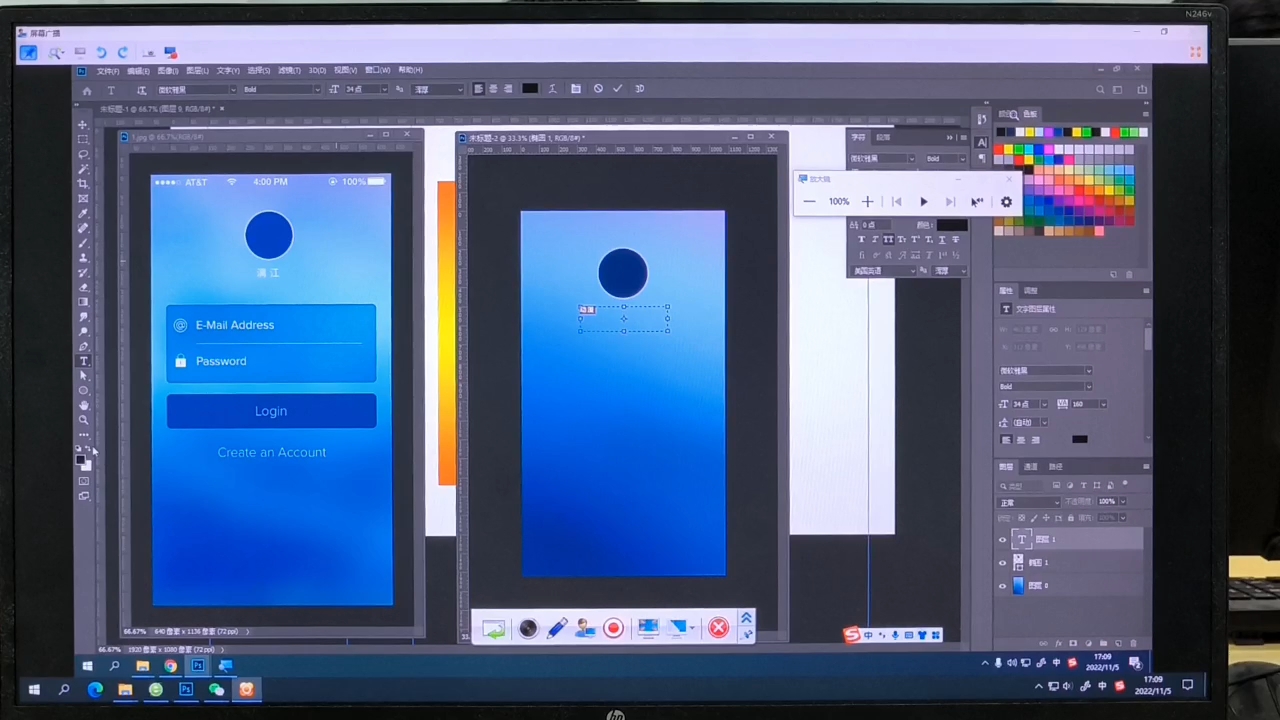Select the Path Selection arrow tool

83,376
